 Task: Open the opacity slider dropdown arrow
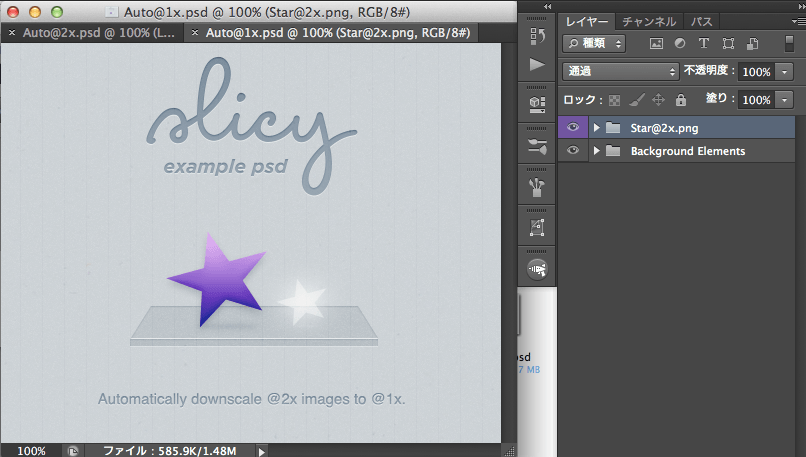(784, 72)
